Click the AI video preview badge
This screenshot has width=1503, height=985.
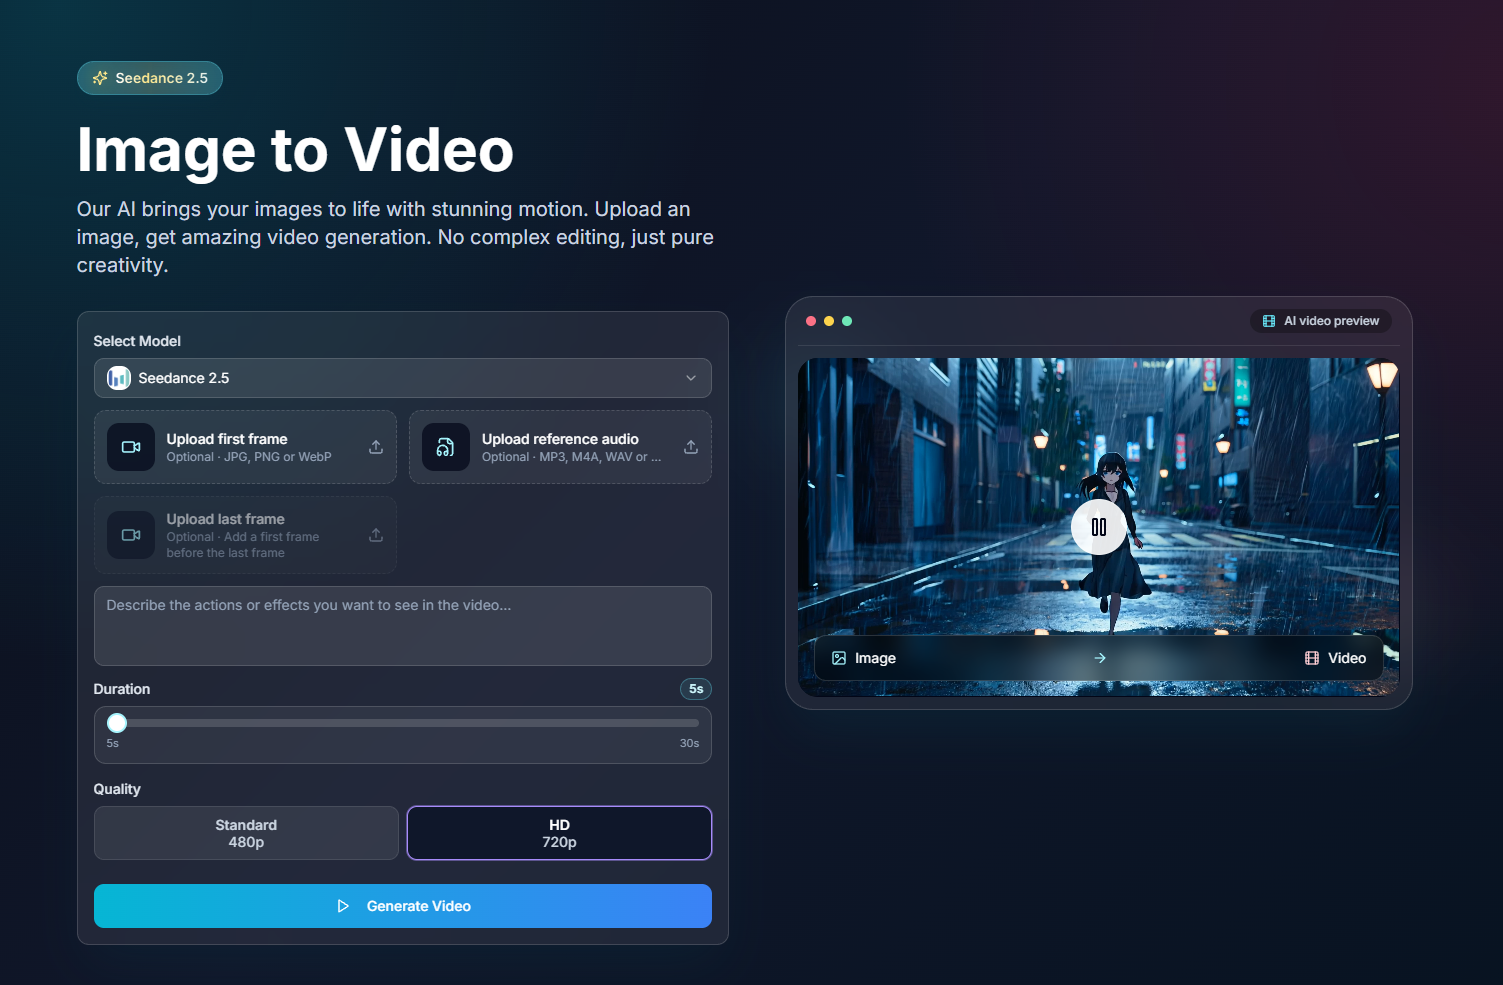1321,321
